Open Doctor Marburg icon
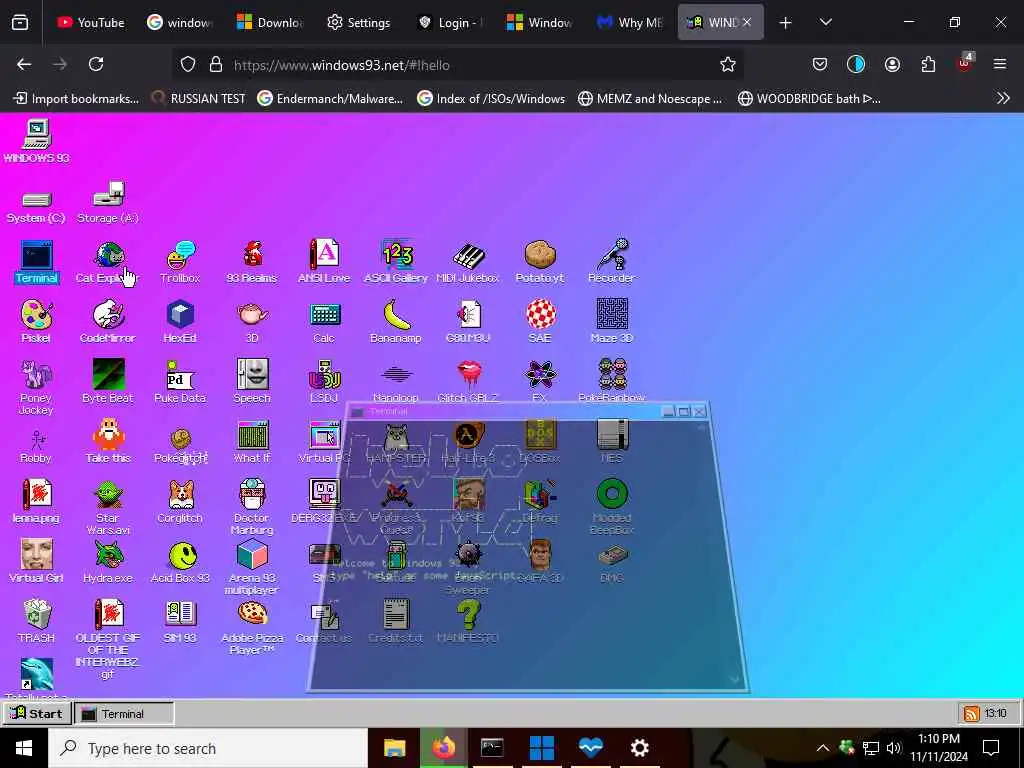 tap(252, 507)
